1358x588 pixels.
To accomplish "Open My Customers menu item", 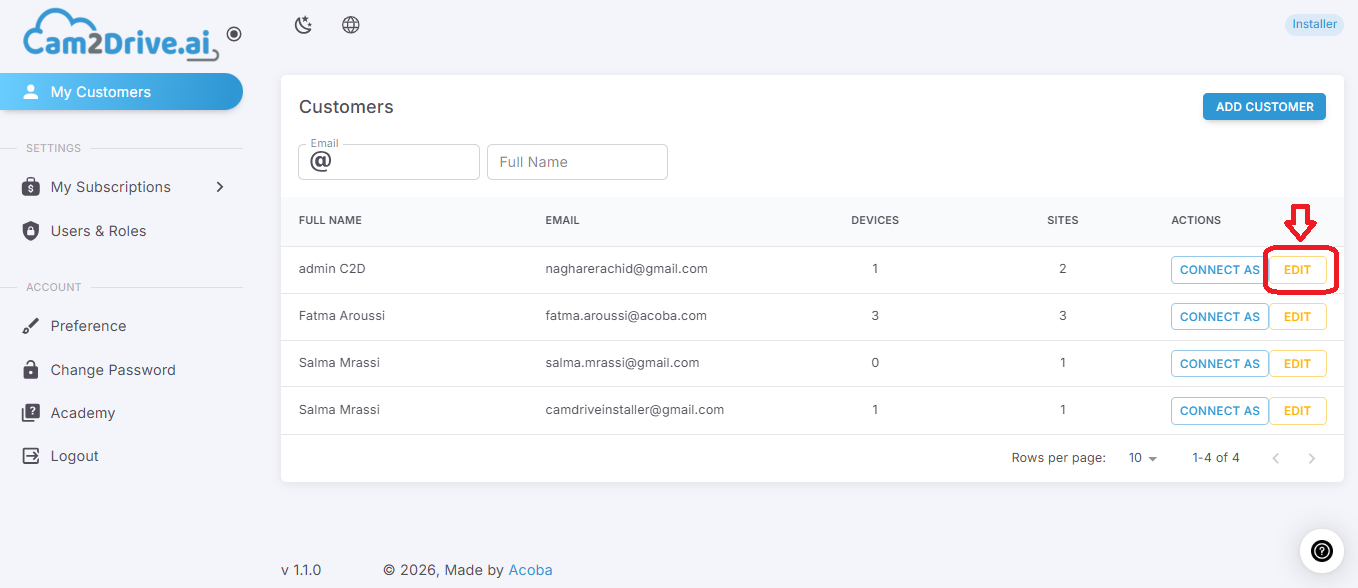I will click(121, 92).
